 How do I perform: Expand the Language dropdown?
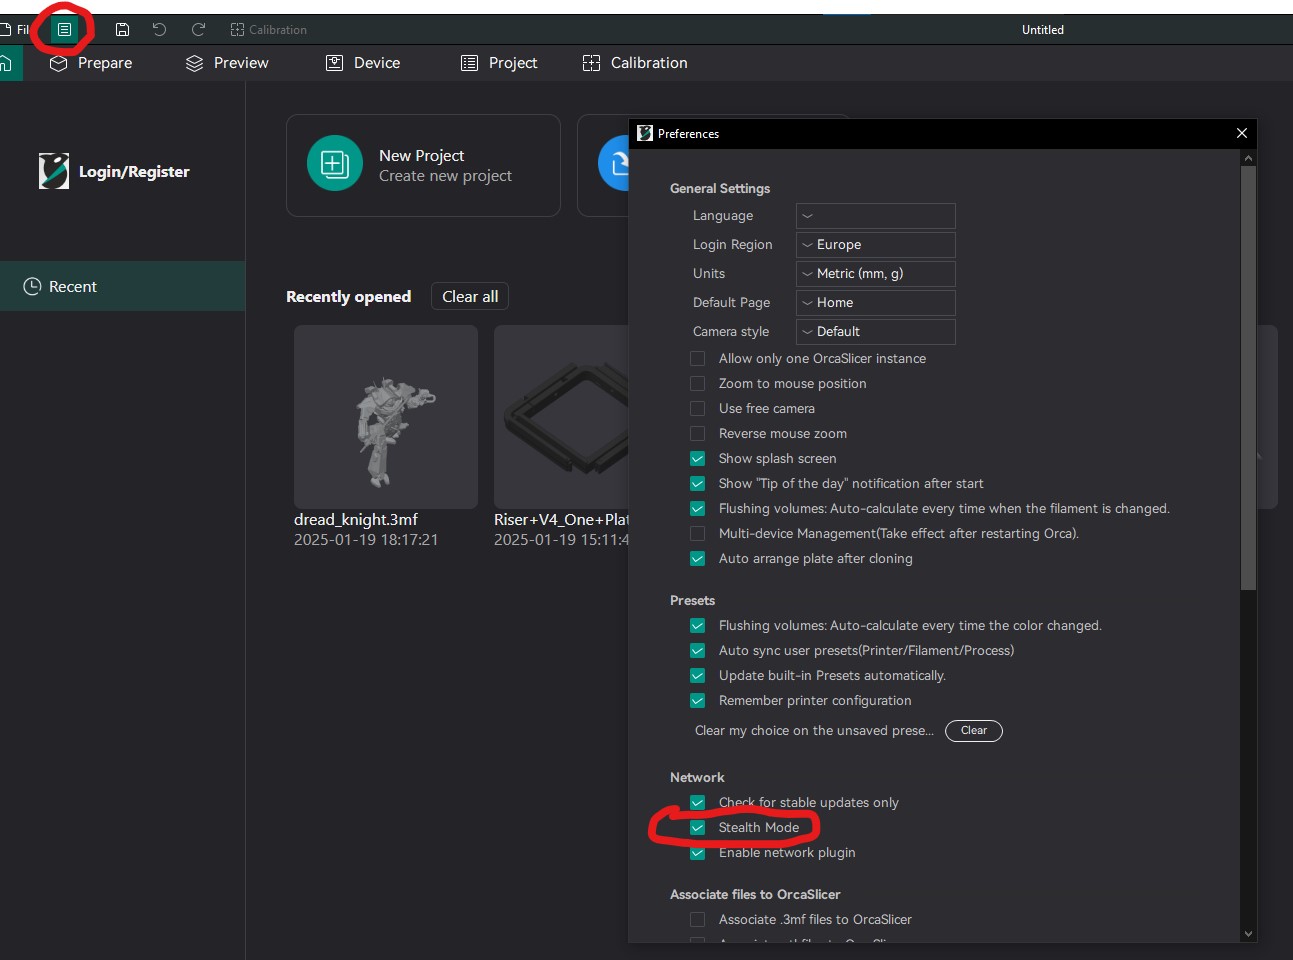pyautogui.click(x=876, y=216)
